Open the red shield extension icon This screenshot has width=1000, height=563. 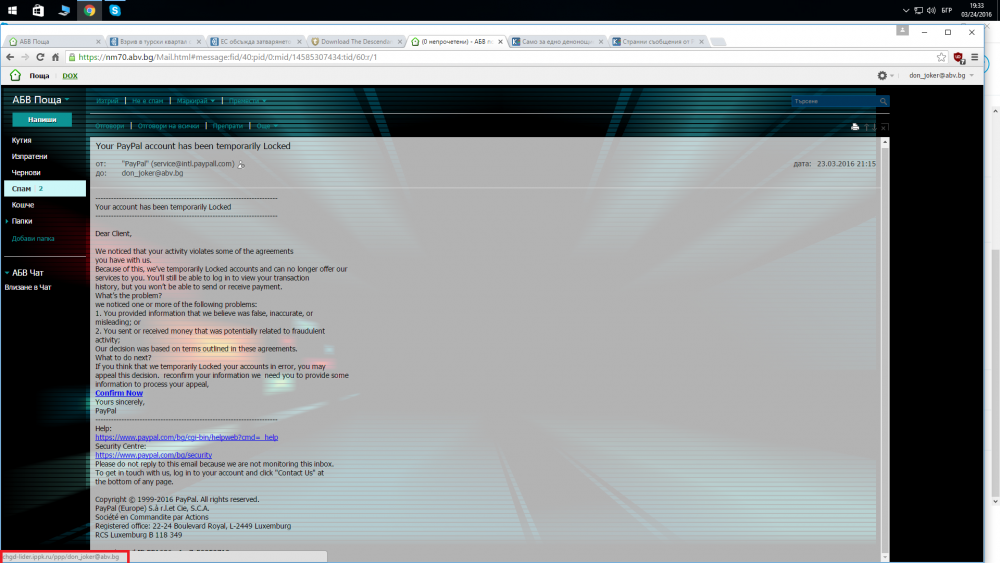tap(959, 57)
